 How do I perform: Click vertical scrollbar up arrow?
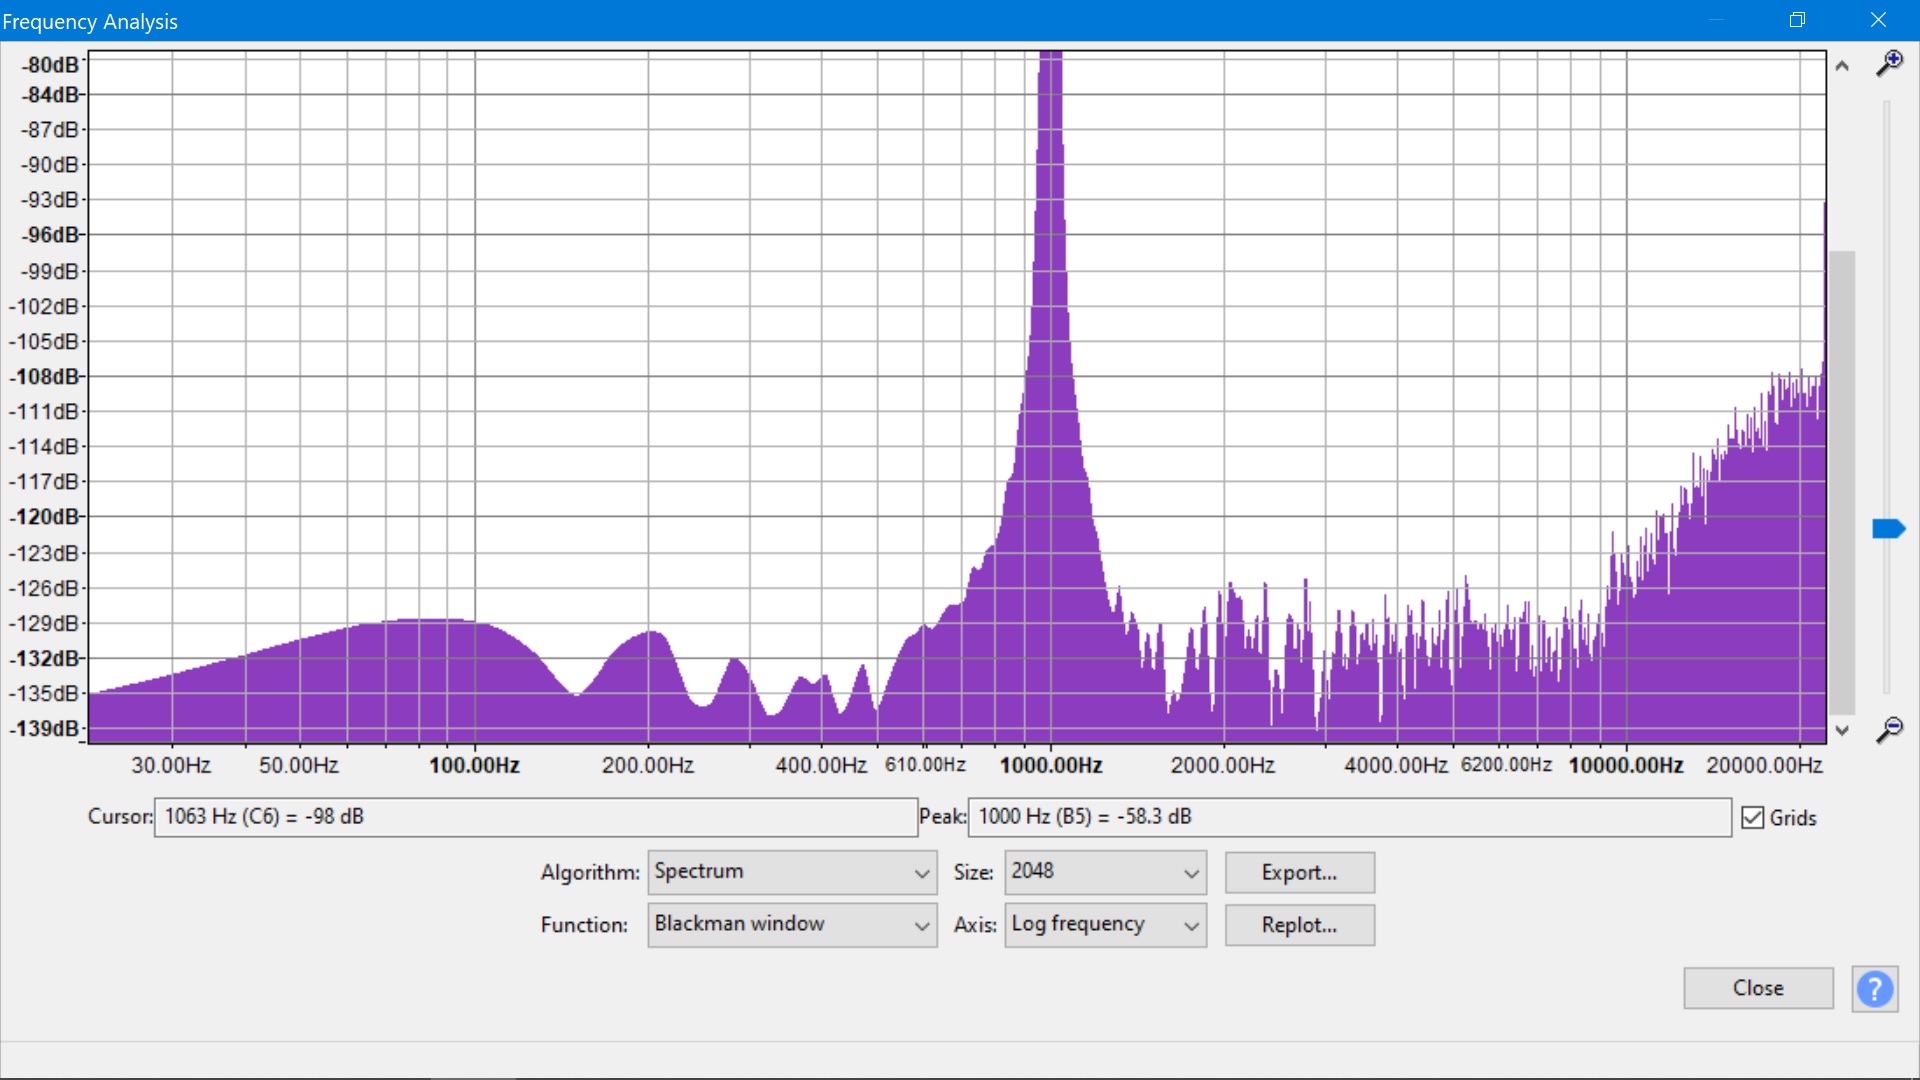(x=1842, y=66)
